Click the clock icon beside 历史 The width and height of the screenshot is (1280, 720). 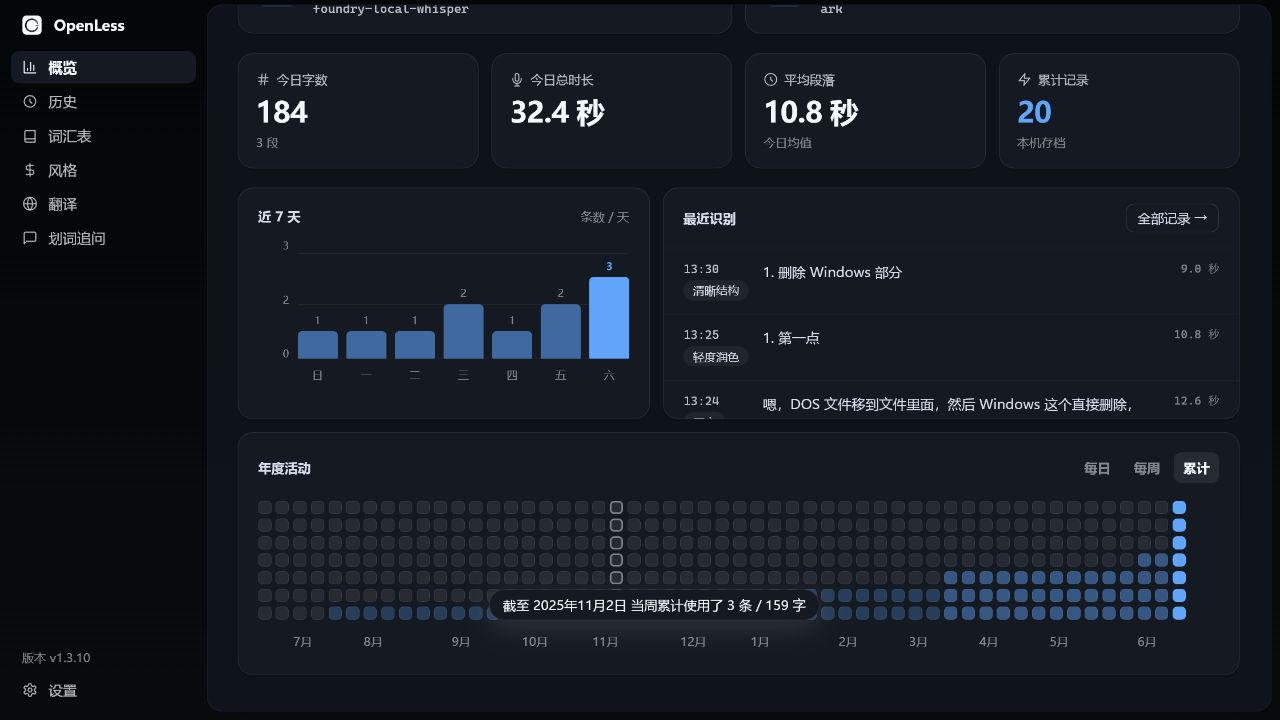pyautogui.click(x=30, y=102)
